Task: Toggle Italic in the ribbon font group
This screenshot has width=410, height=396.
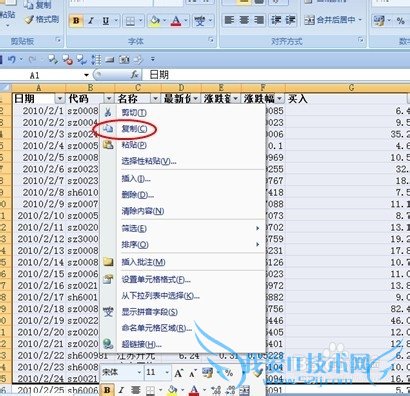Action: tap(91, 21)
